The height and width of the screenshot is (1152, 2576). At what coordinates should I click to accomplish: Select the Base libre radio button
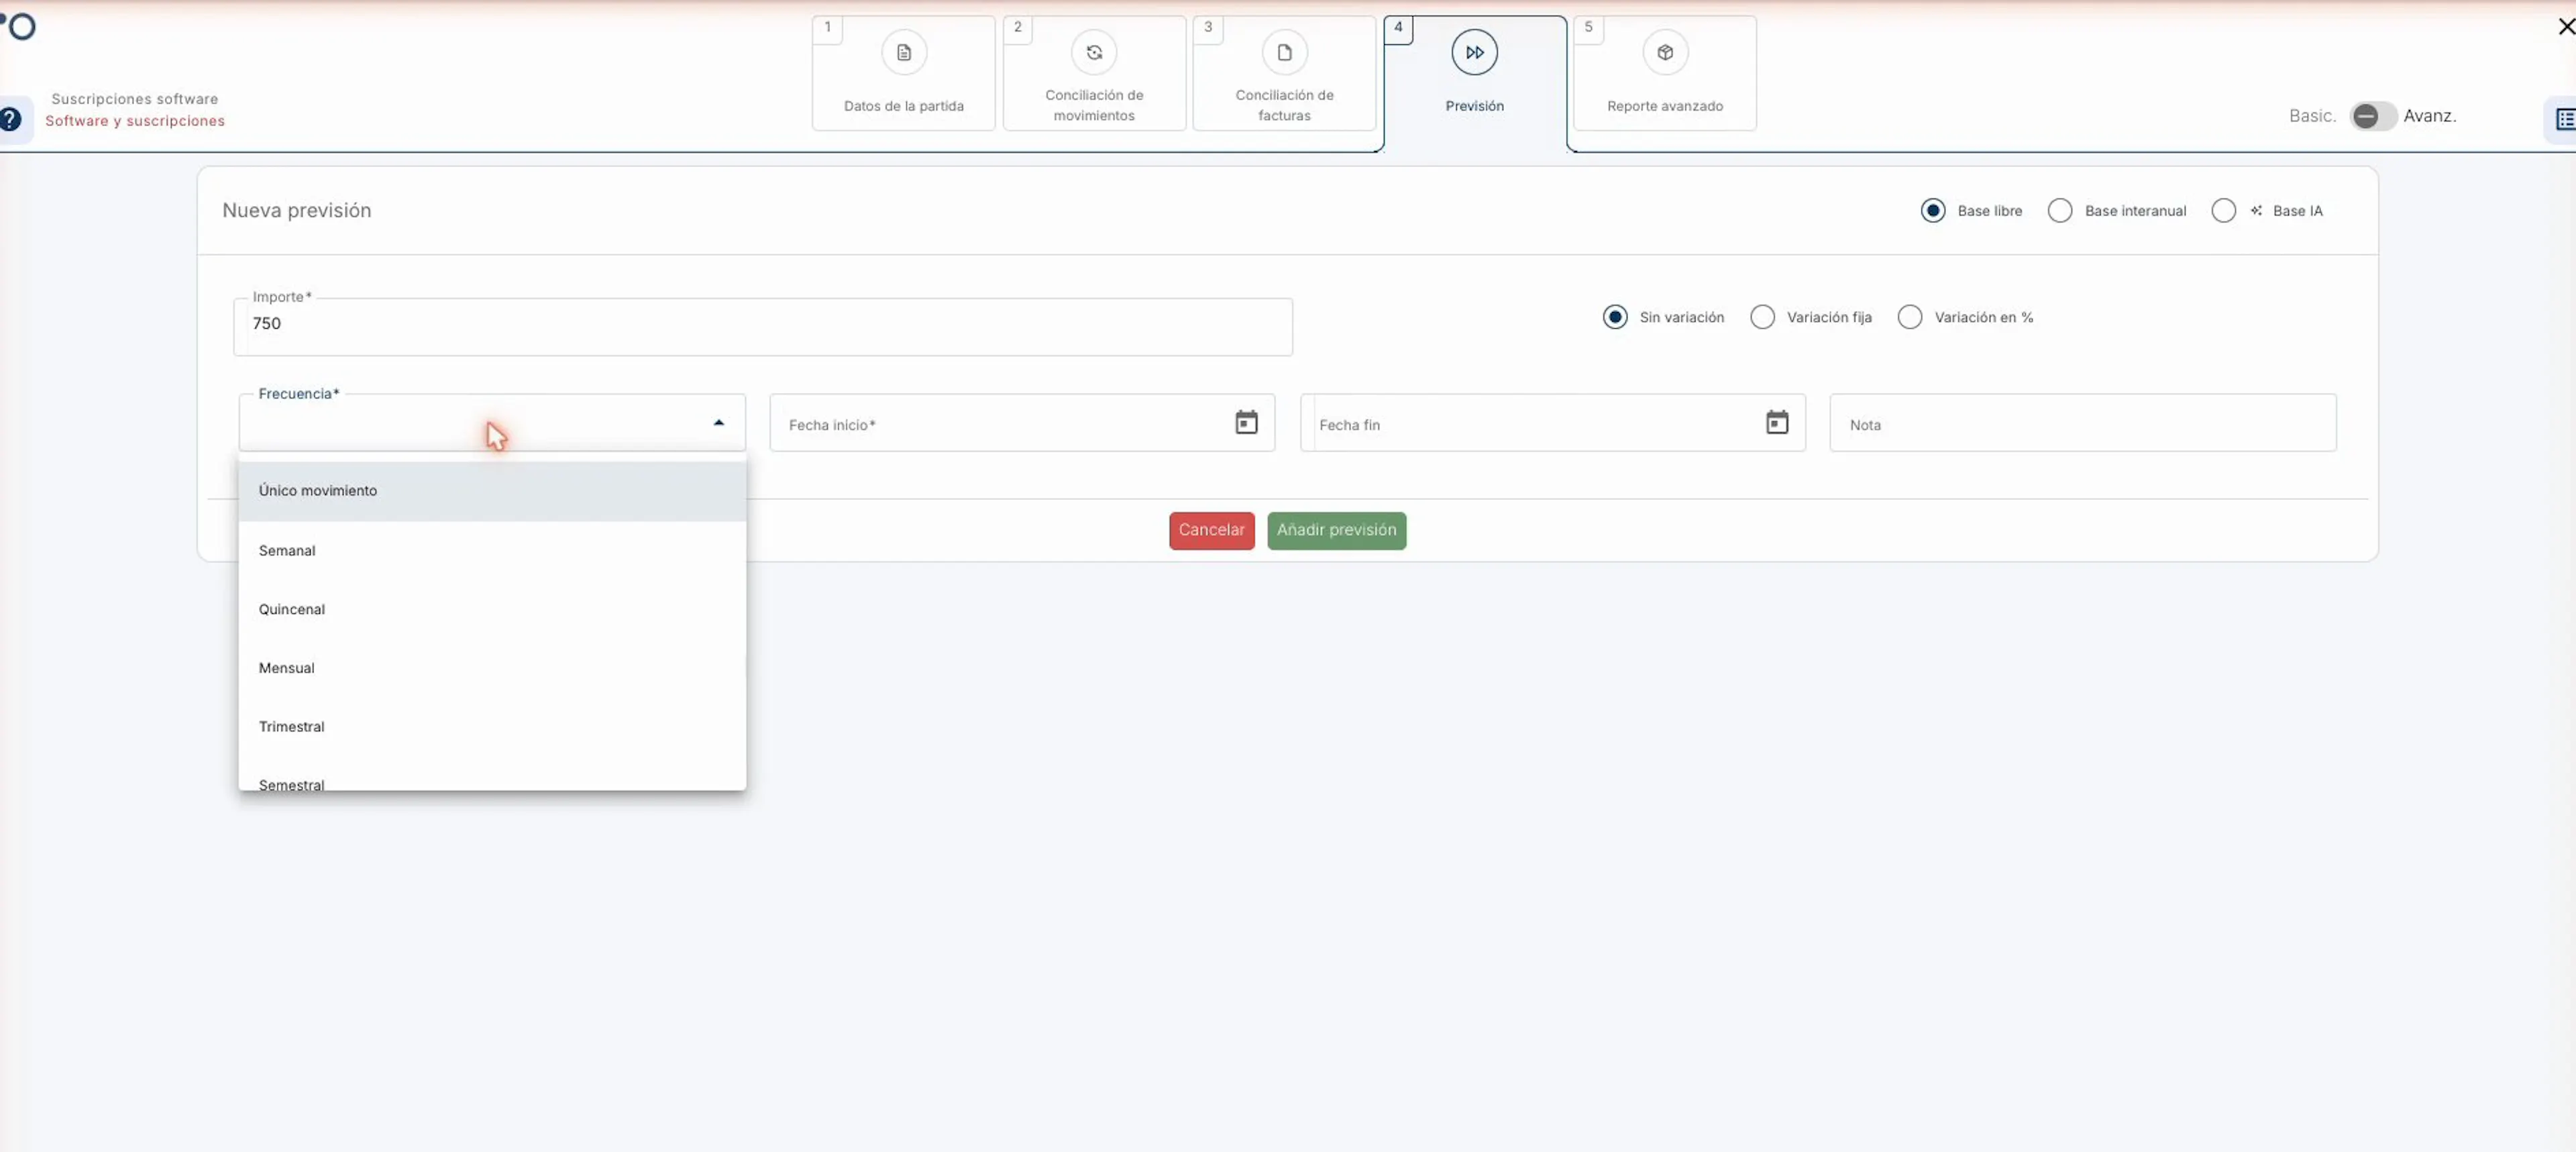pyautogui.click(x=1932, y=211)
